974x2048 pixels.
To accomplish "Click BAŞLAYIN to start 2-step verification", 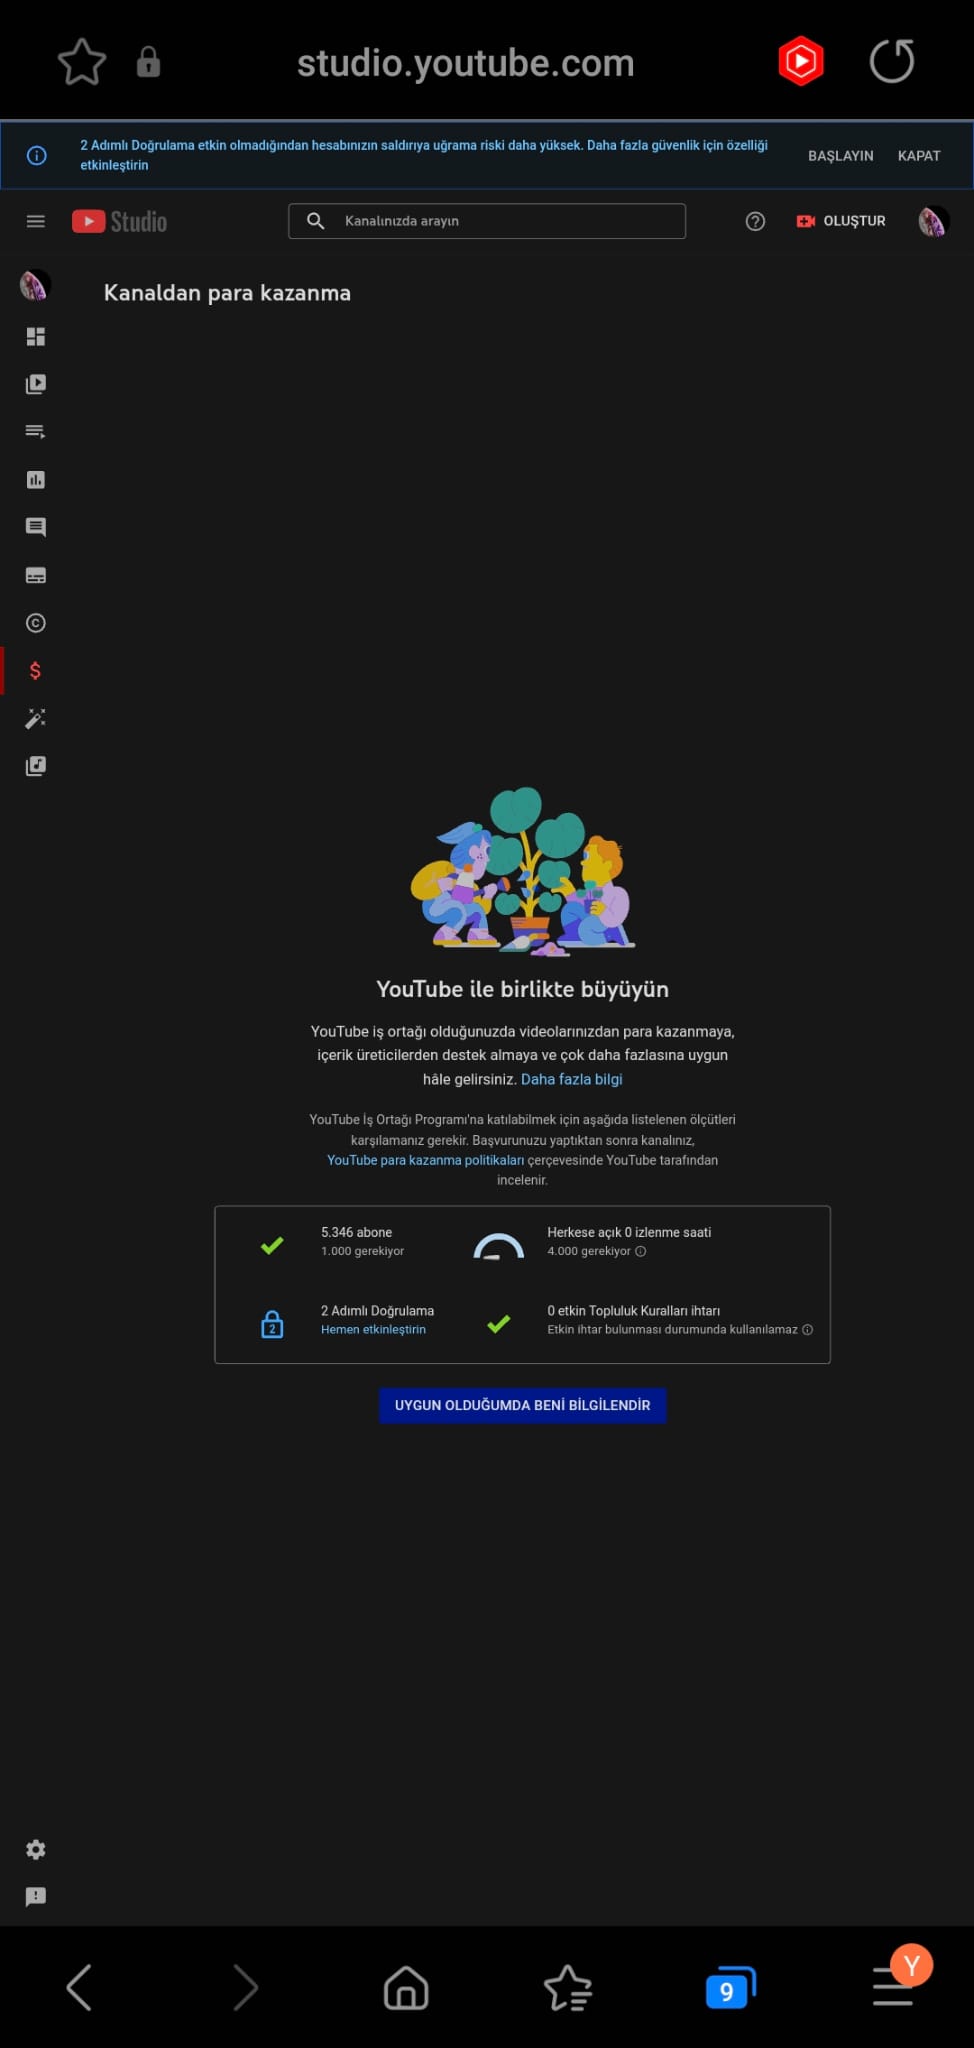I will click(x=840, y=156).
